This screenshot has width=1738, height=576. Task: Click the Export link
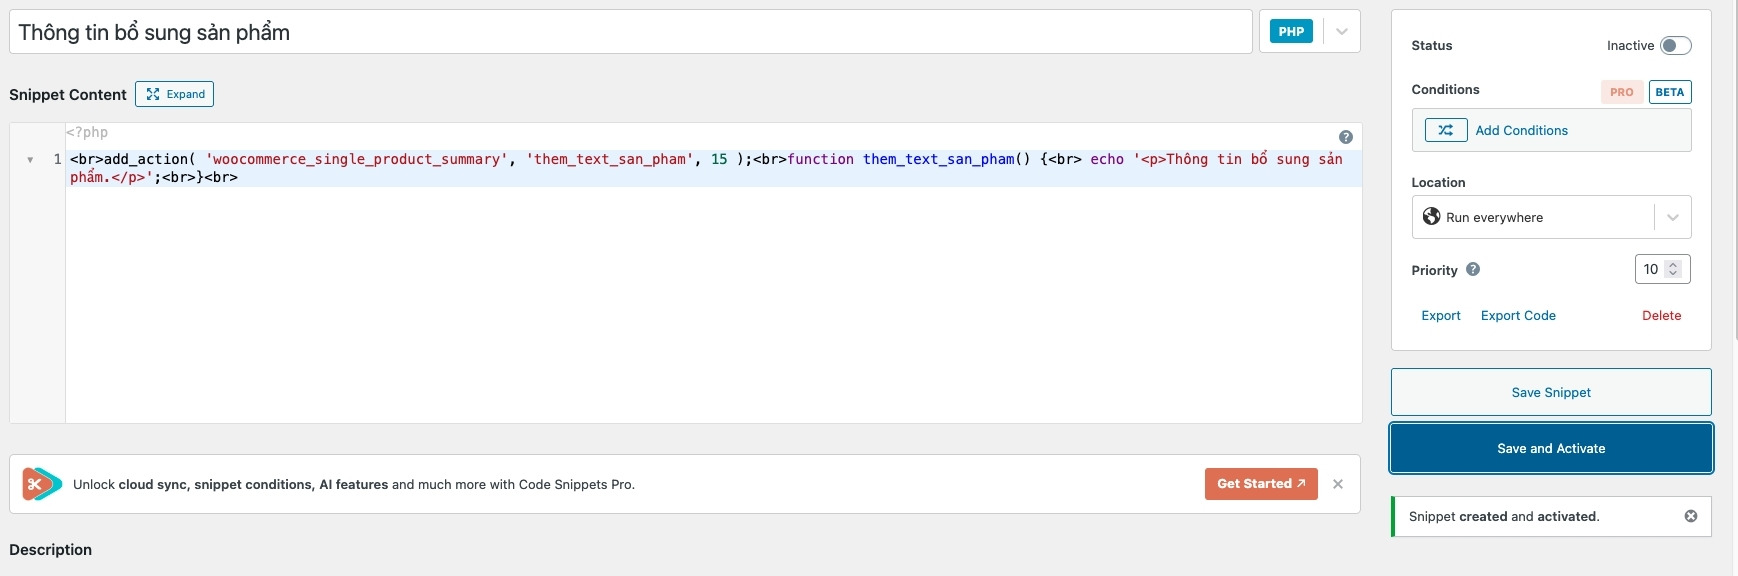(1441, 315)
